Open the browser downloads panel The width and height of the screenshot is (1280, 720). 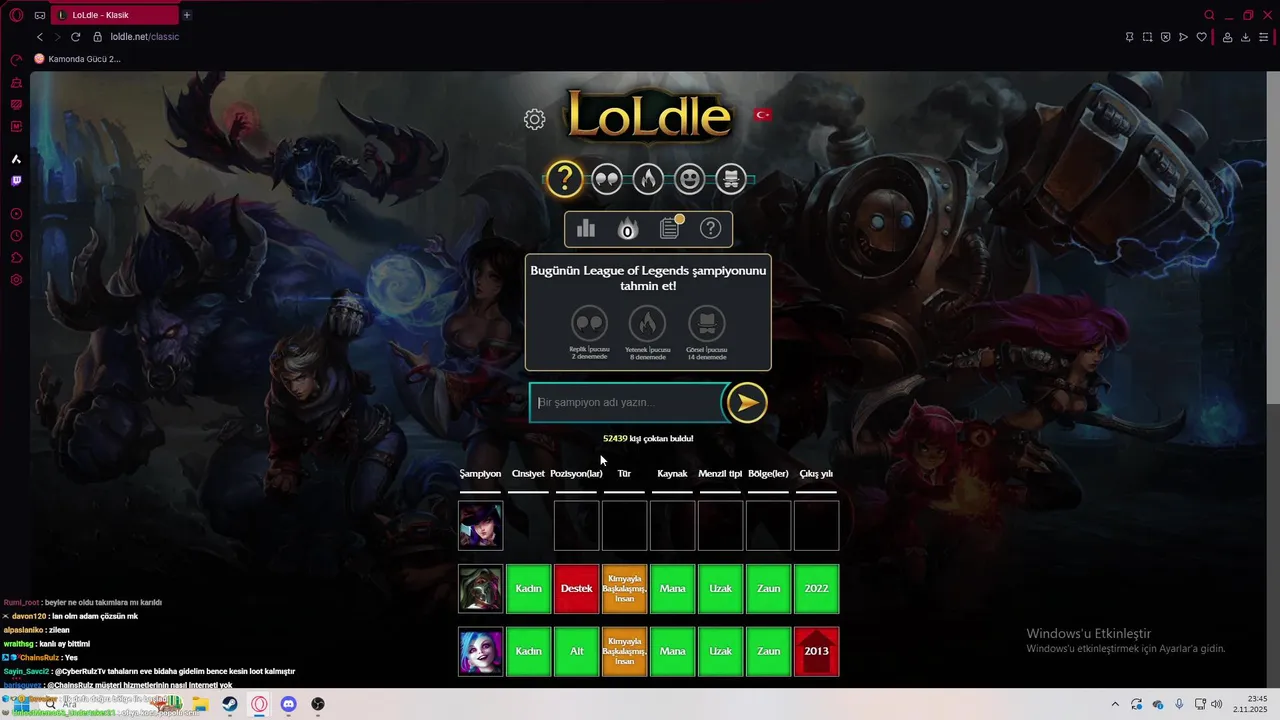(x=1245, y=37)
